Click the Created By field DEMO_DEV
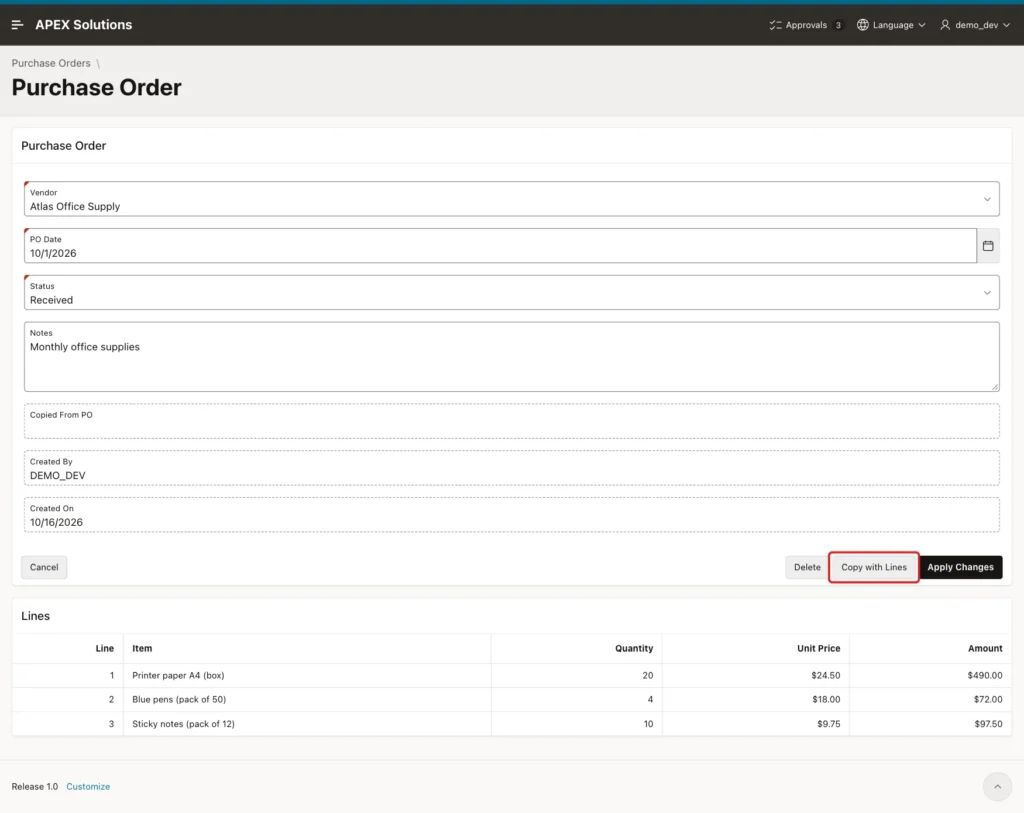This screenshot has height=813, width=1024. coord(511,468)
